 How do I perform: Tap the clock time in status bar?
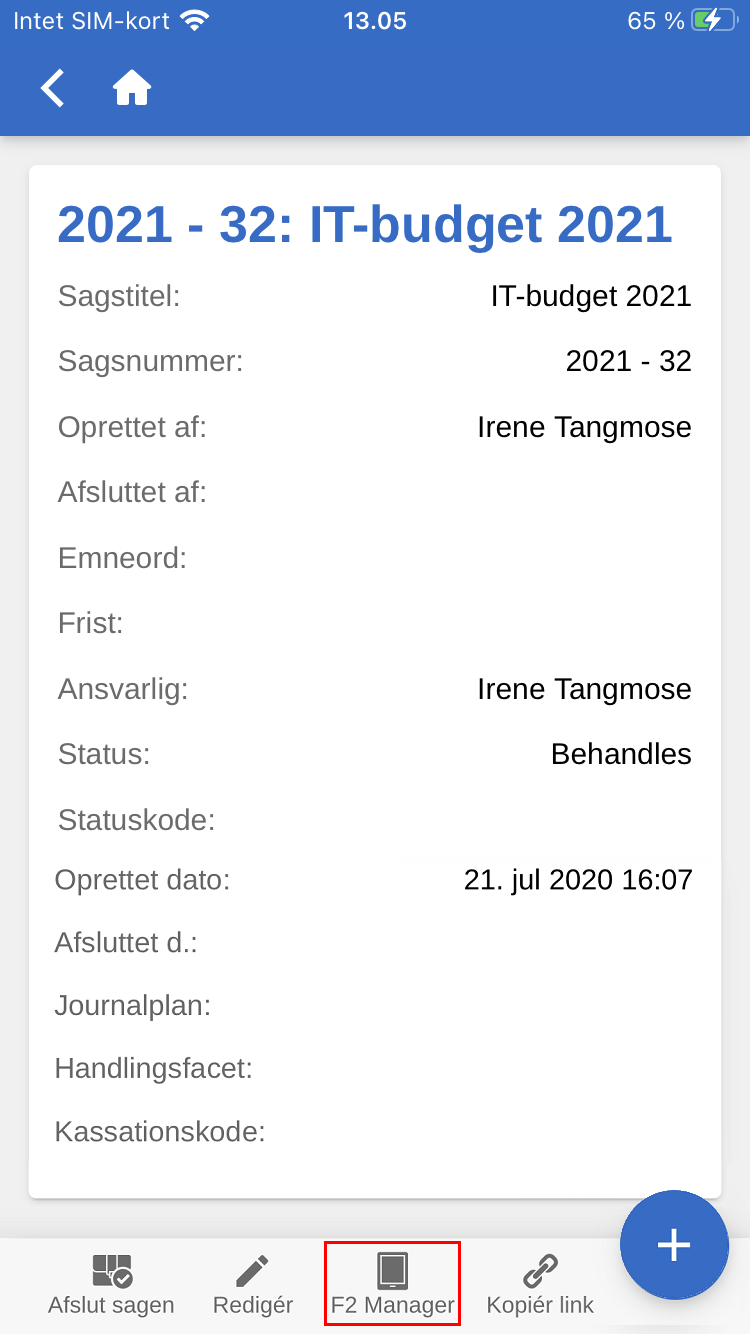(x=375, y=21)
